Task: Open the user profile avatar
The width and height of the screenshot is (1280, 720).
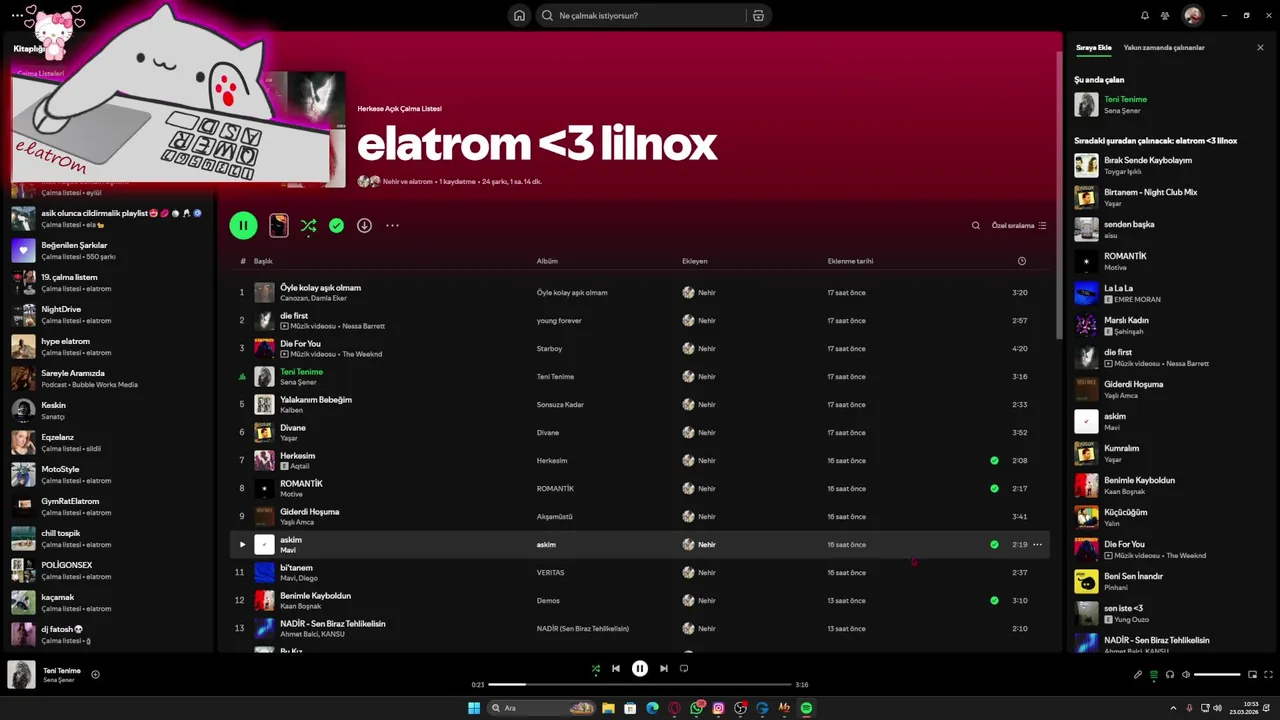Action: [x=1192, y=15]
